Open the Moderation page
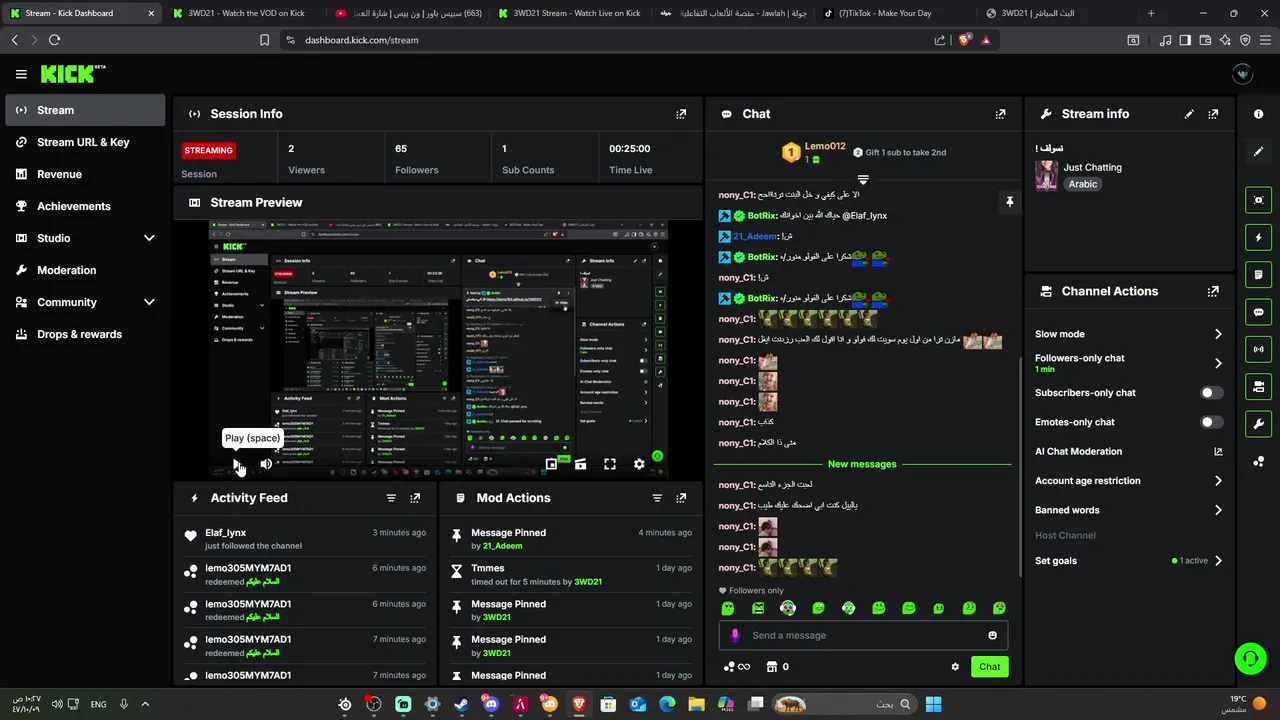This screenshot has width=1280, height=720. [x=85, y=270]
